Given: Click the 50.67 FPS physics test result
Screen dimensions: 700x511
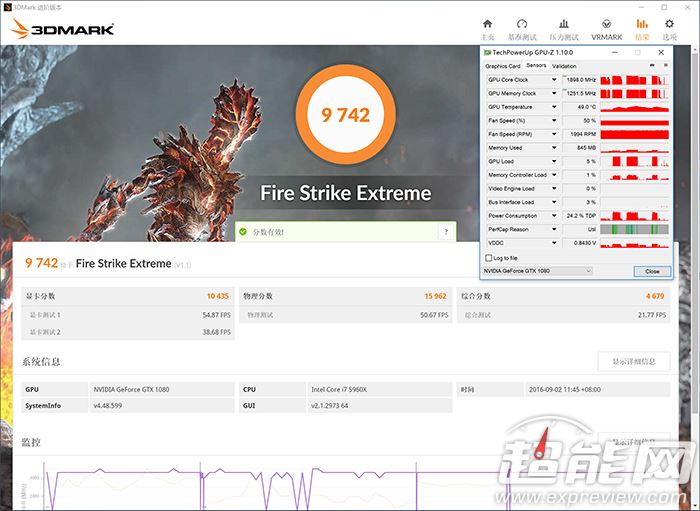Looking at the screenshot, I should pos(434,315).
